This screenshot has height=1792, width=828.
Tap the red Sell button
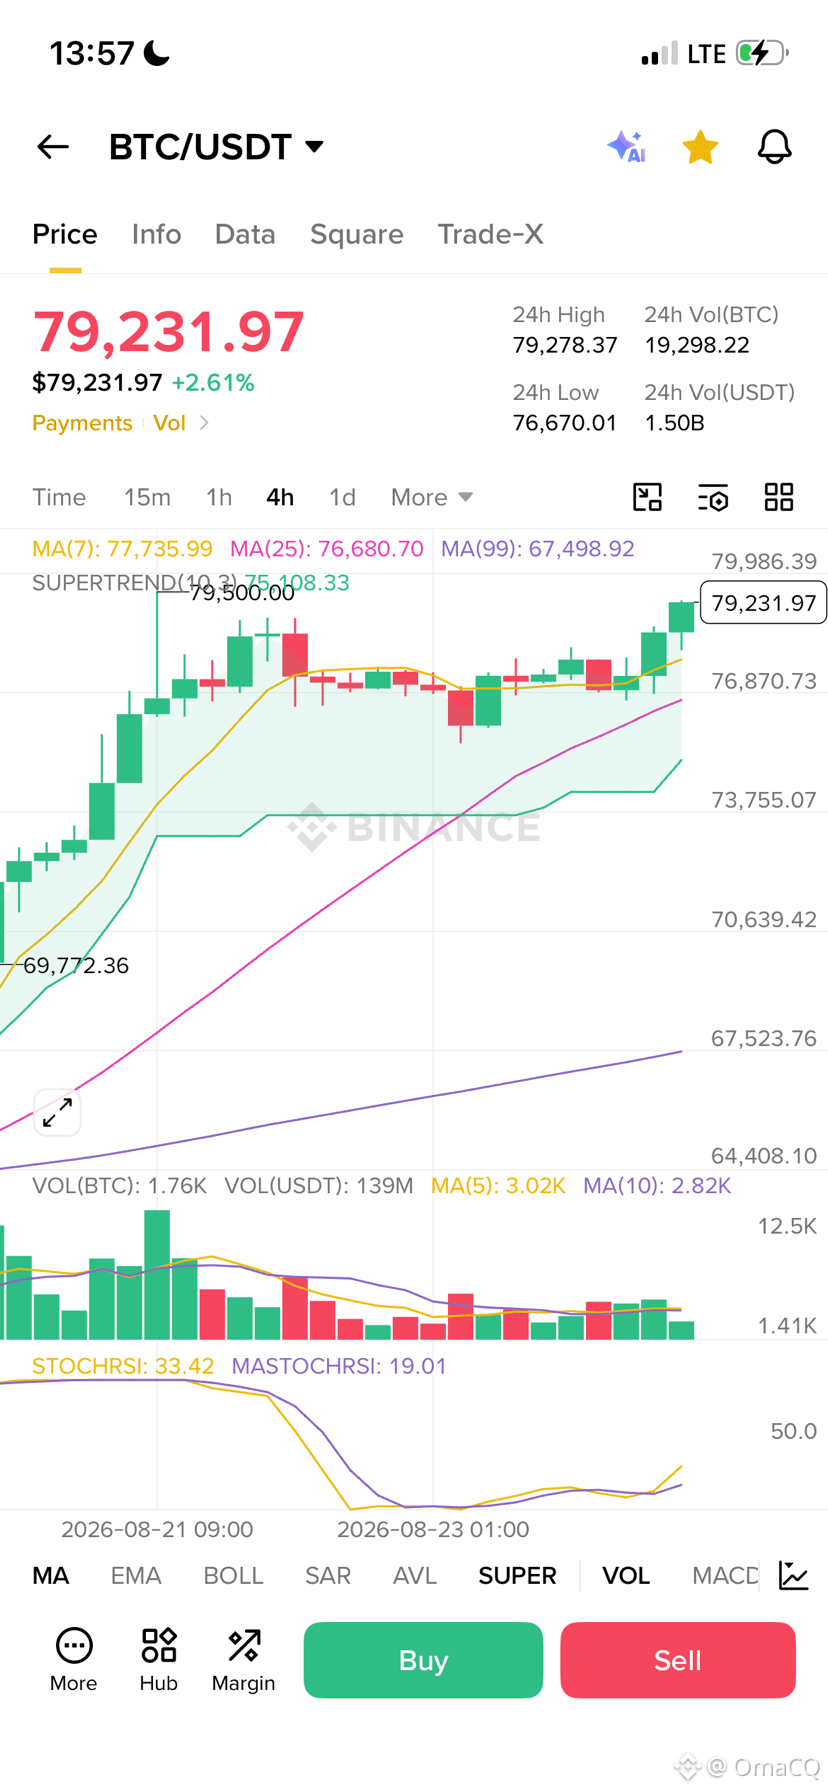[678, 1660]
